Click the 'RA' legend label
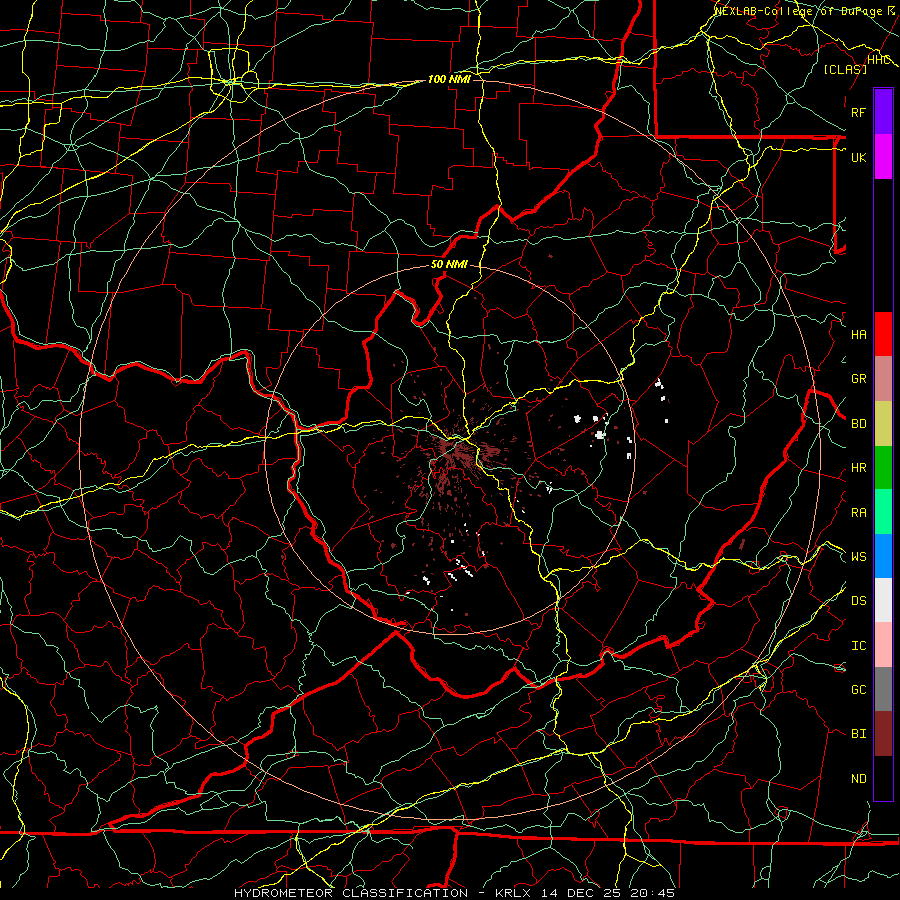The width and height of the screenshot is (900, 900). tap(858, 513)
